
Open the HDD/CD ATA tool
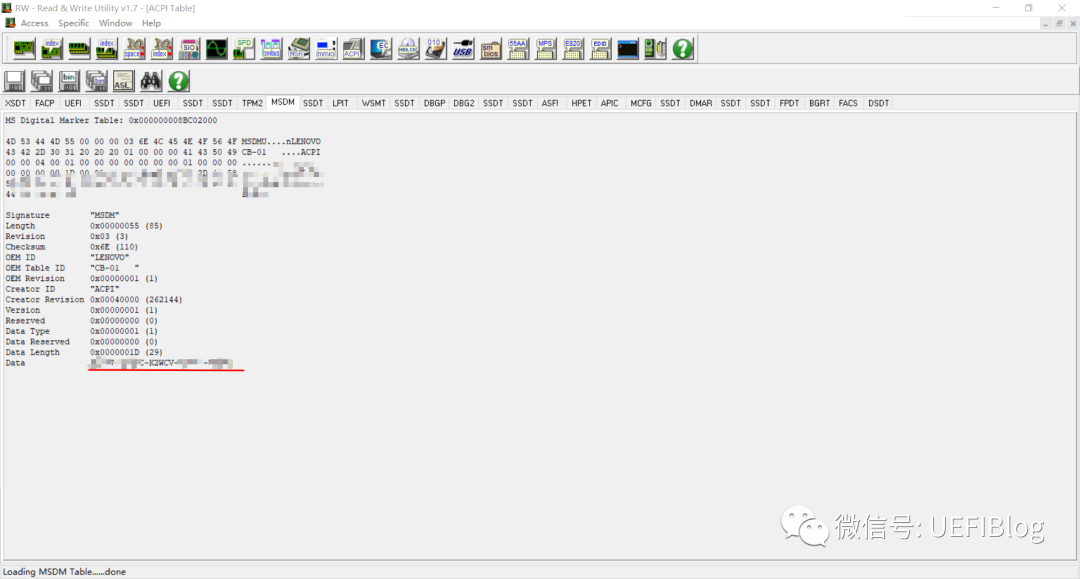(x=408, y=49)
